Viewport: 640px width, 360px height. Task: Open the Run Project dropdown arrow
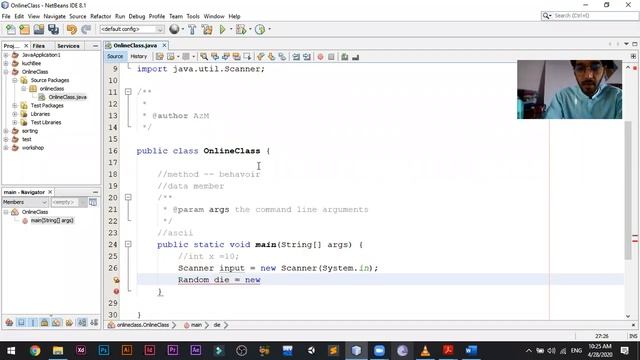231,29
